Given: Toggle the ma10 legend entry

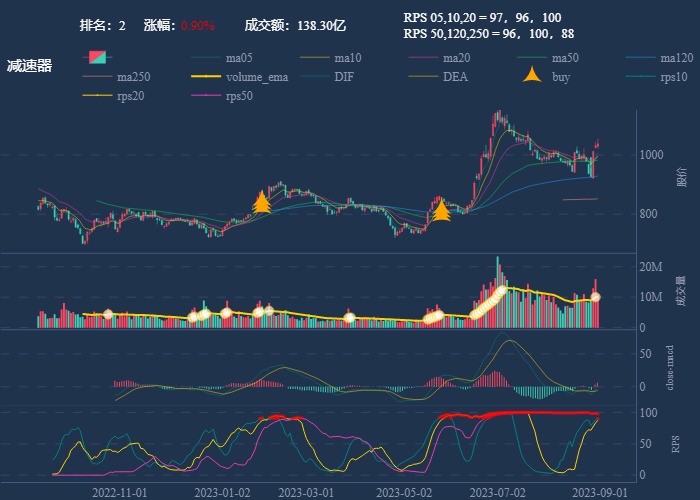Looking at the screenshot, I should click(x=315, y=58).
